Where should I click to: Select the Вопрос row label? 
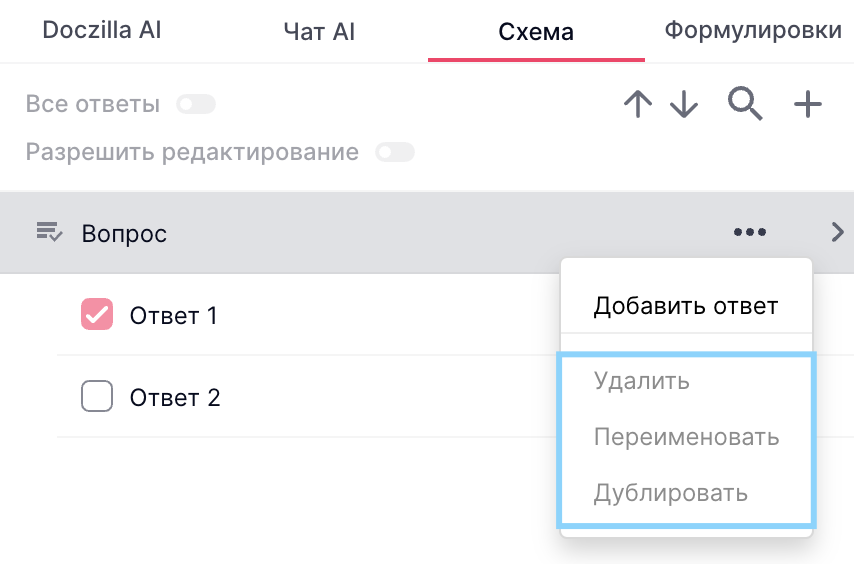pos(124,234)
